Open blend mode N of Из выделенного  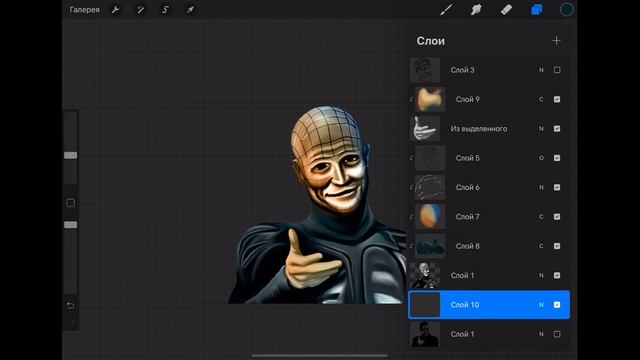coord(541,129)
